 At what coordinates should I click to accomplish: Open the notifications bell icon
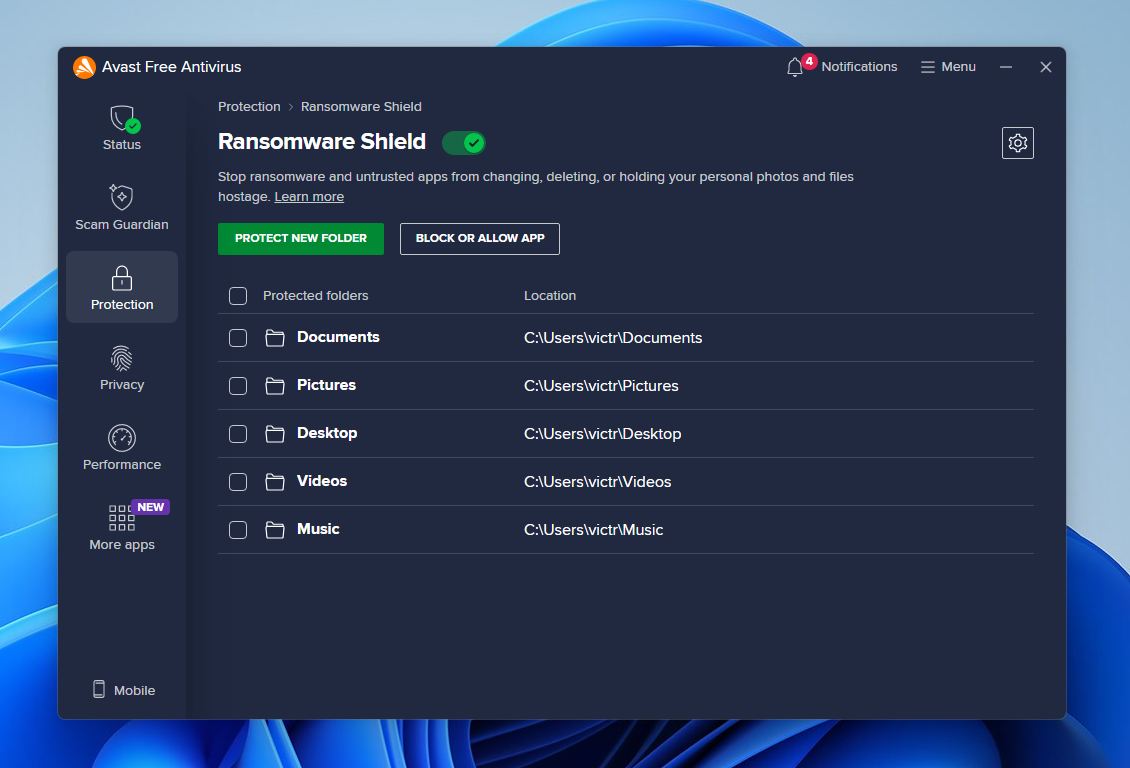[794, 68]
